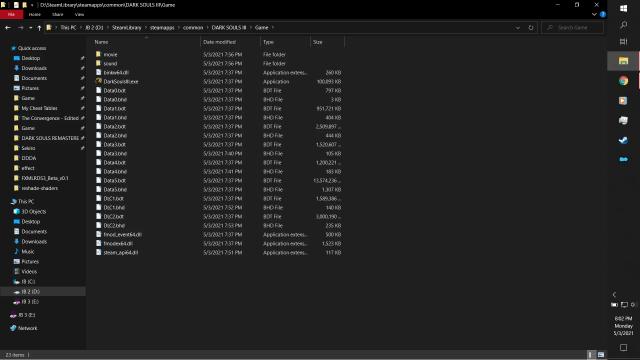
Task: Switch to Details view layout
Action: click(591, 355)
